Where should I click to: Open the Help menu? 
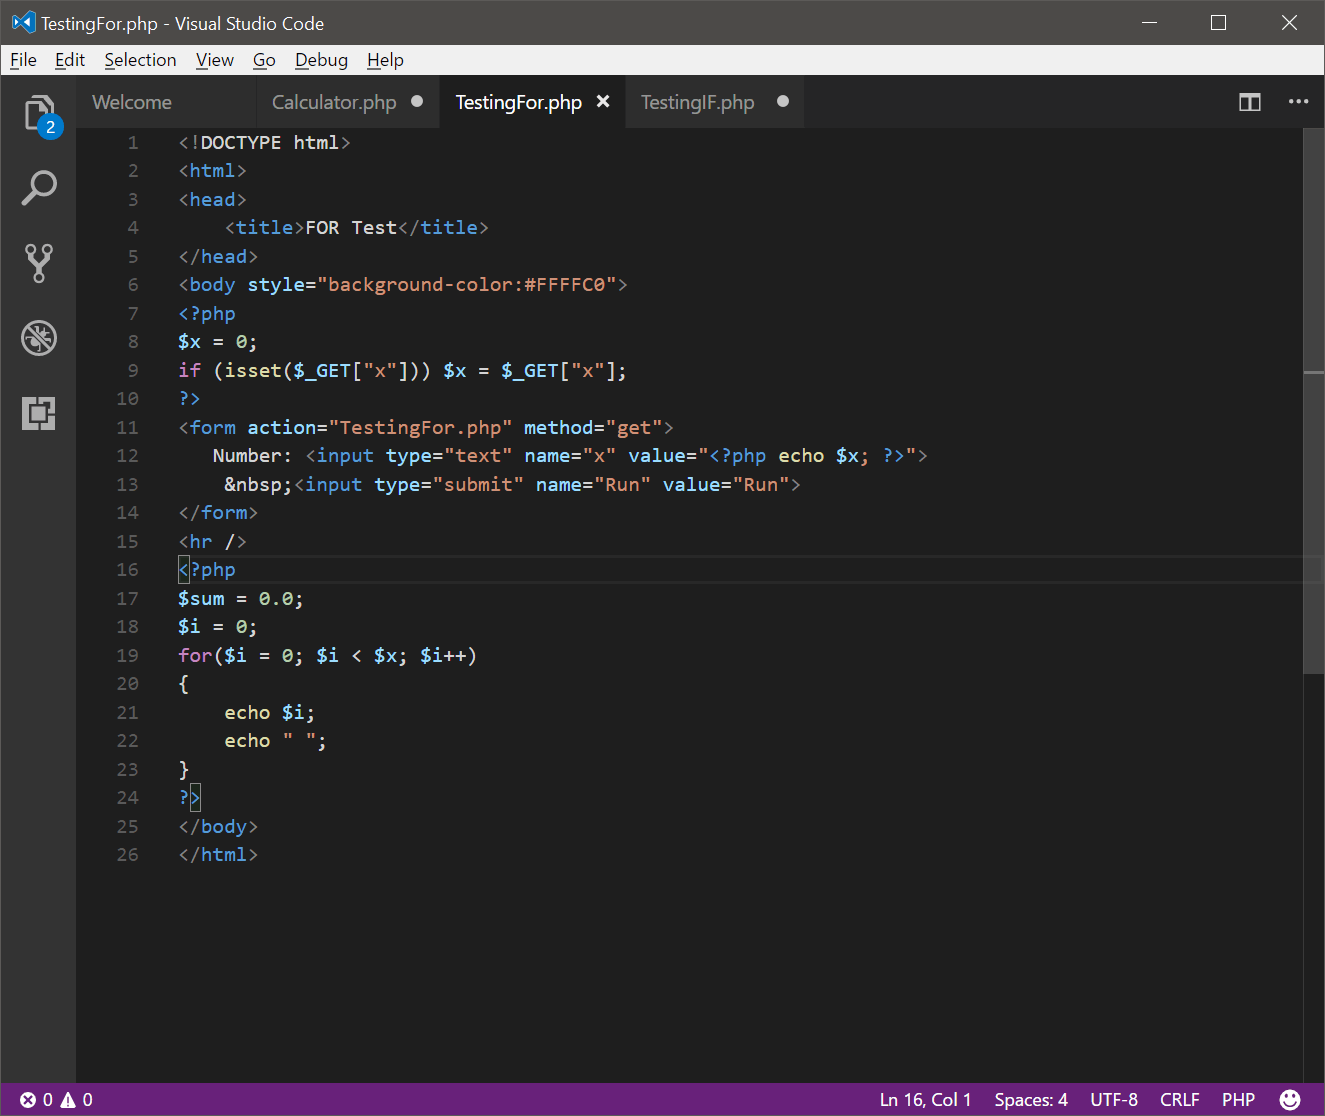coord(385,60)
